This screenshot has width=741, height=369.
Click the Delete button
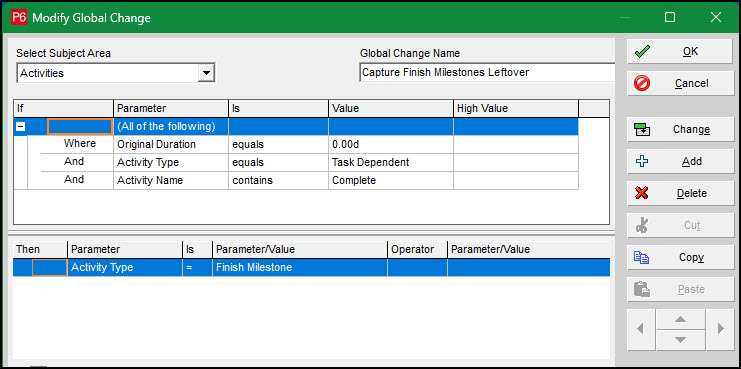(680, 193)
